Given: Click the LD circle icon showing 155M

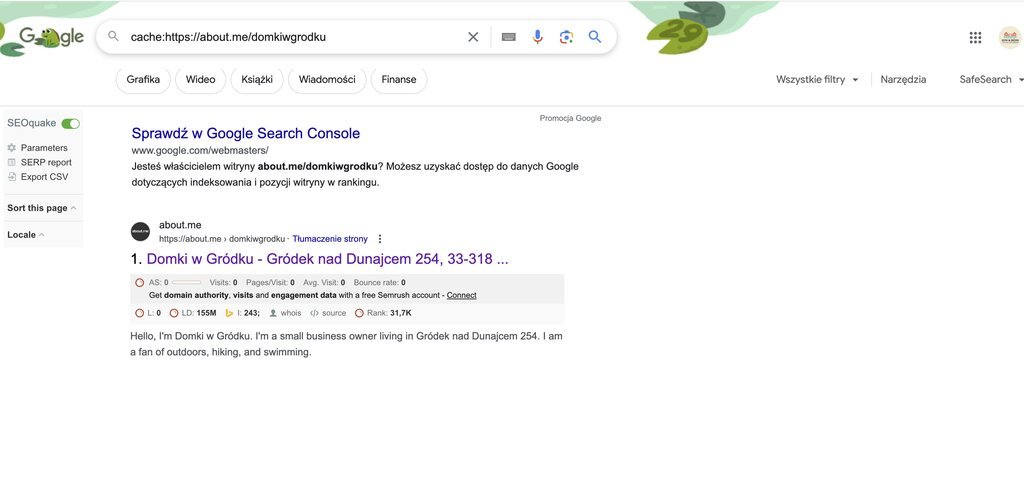Looking at the screenshot, I should [174, 313].
